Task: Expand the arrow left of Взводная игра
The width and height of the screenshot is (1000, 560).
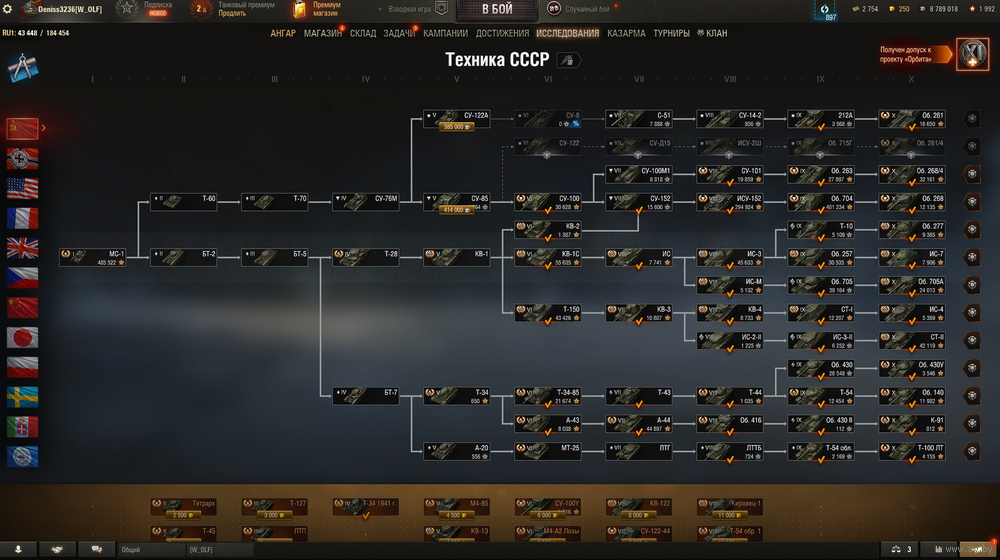Action: [x=380, y=9]
